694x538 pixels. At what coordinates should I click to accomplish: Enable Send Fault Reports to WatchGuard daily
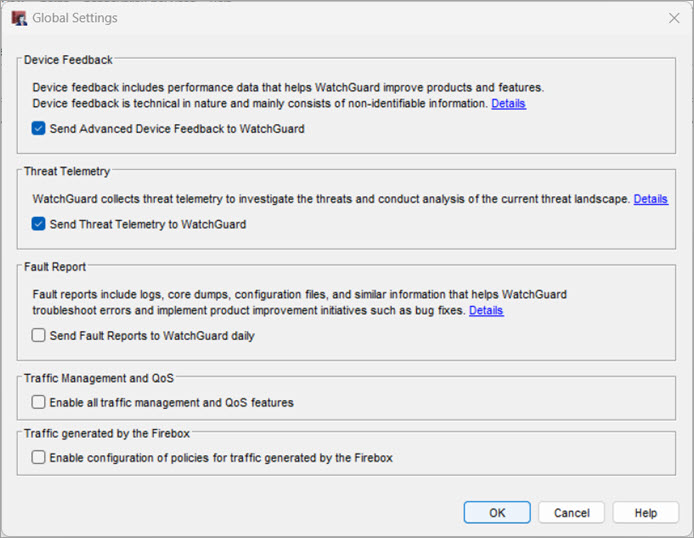39,336
